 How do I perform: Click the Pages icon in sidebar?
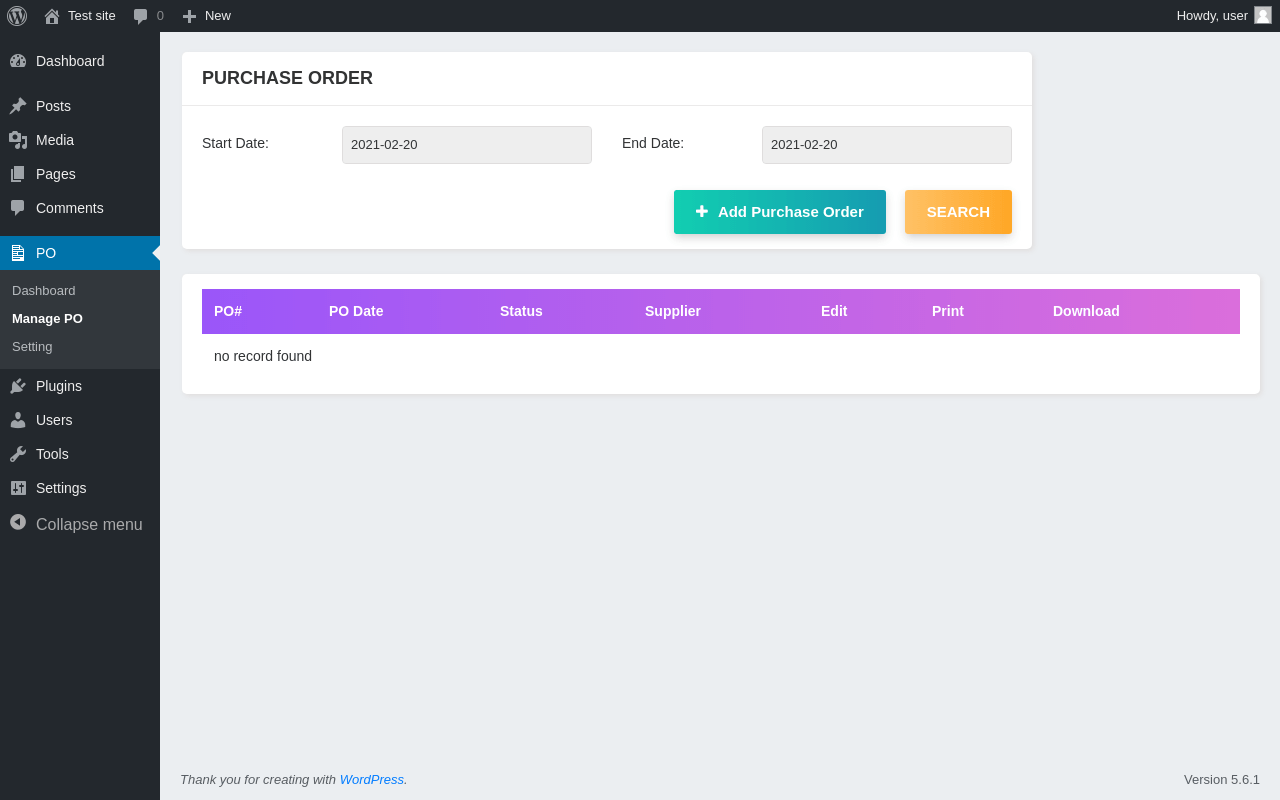(x=18, y=174)
